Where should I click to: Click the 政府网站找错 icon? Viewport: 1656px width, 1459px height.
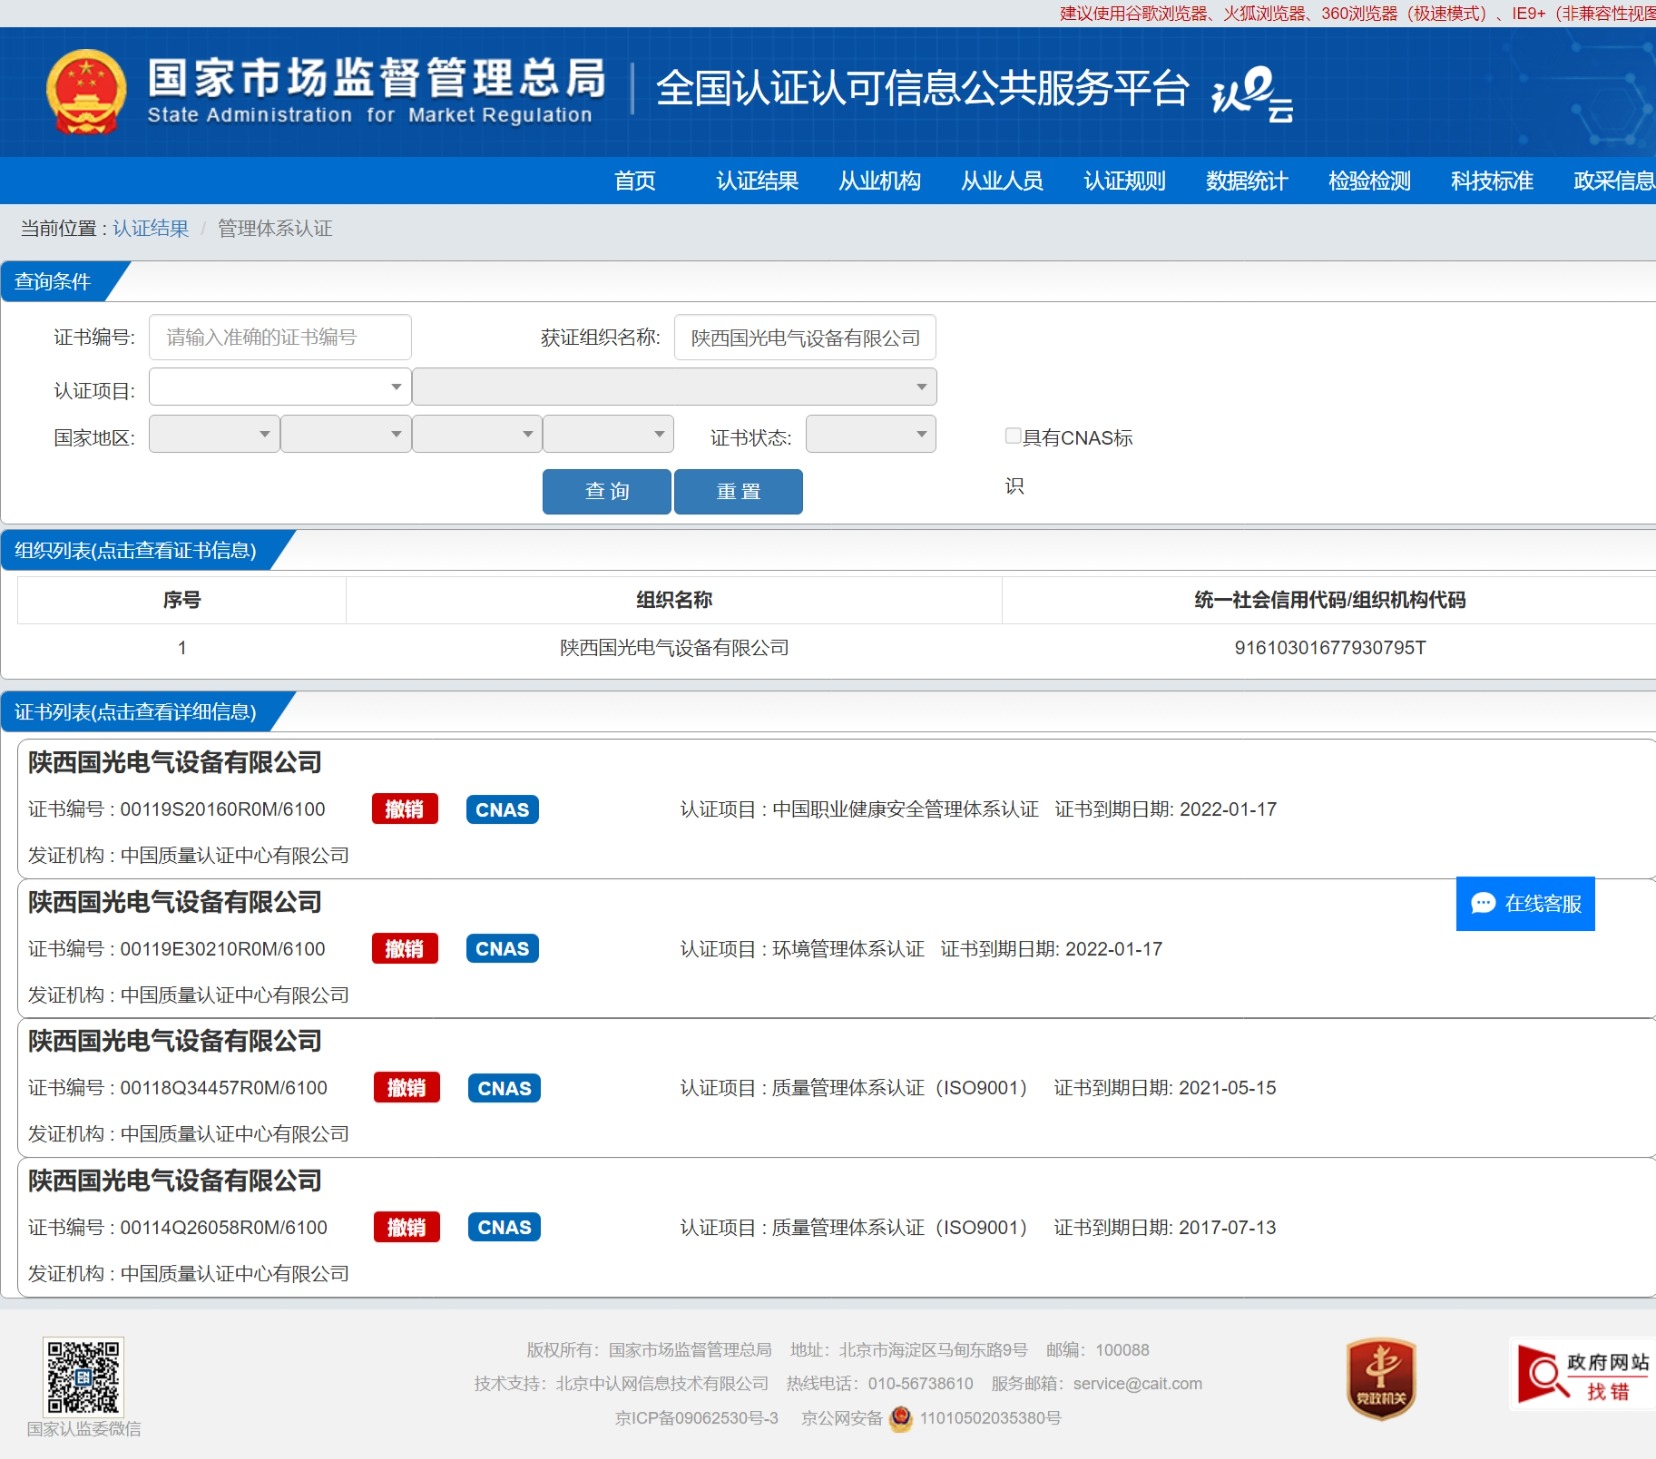(1582, 1376)
